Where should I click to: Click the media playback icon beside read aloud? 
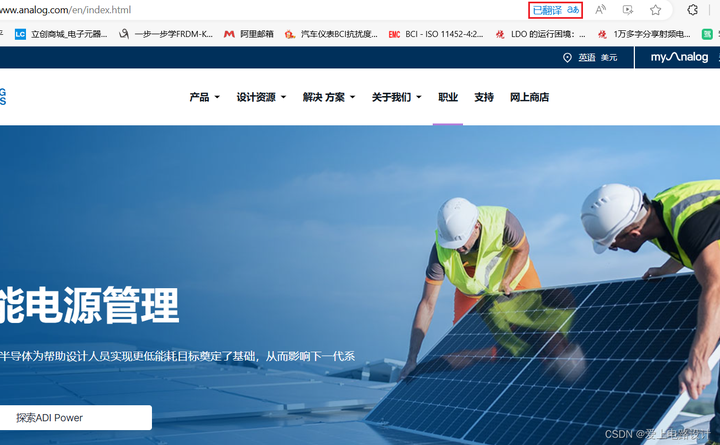(x=628, y=10)
